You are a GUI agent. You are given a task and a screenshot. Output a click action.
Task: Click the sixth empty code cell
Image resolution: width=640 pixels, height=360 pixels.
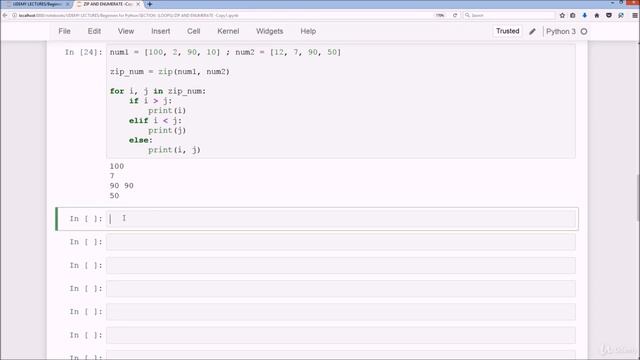pos(341,335)
